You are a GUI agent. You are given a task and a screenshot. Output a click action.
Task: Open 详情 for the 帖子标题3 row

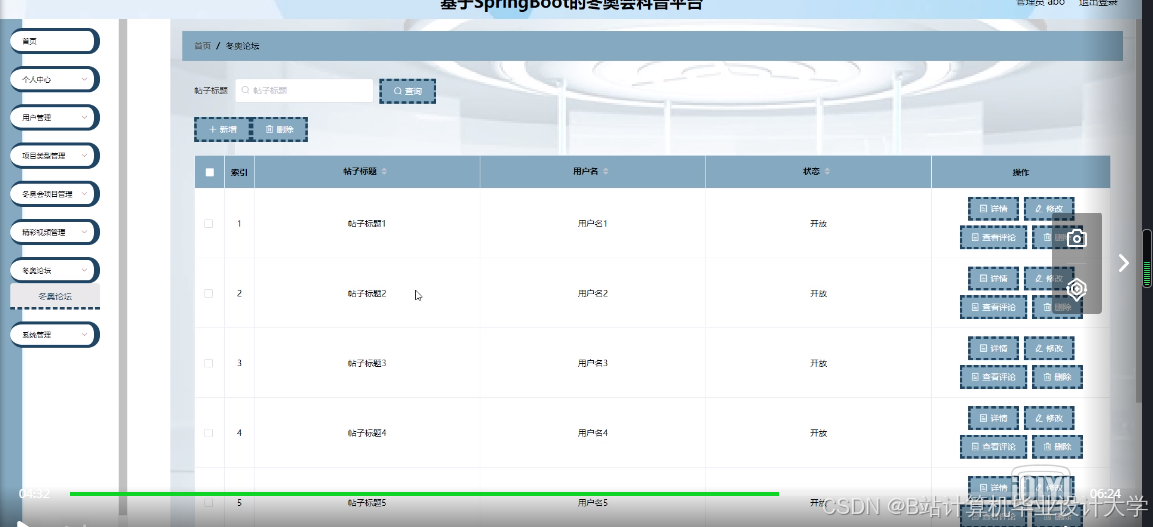(993, 348)
